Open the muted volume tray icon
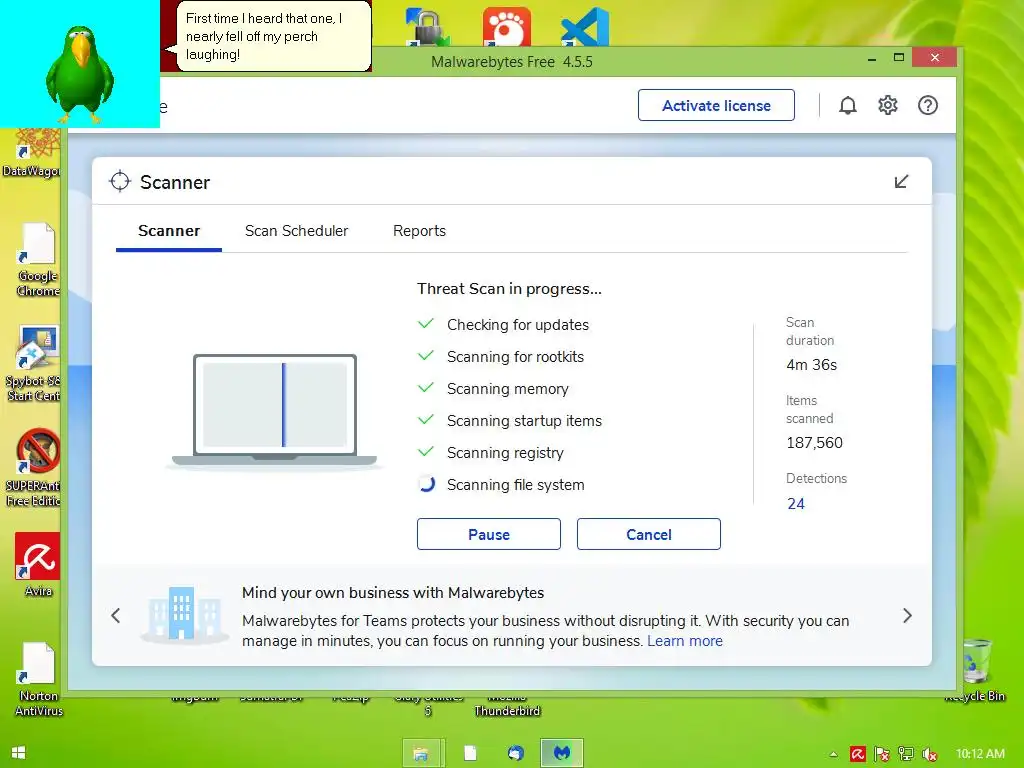The height and width of the screenshot is (768, 1024). click(930, 754)
